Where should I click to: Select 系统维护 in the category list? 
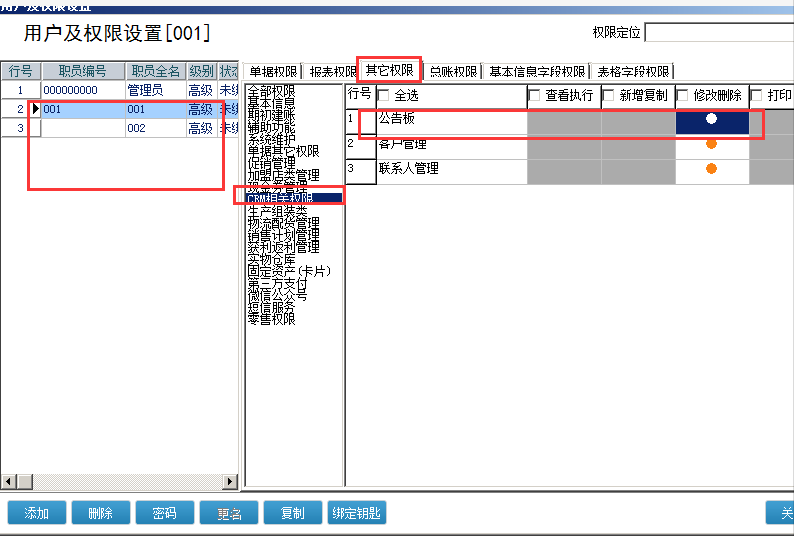click(x=271, y=139)
